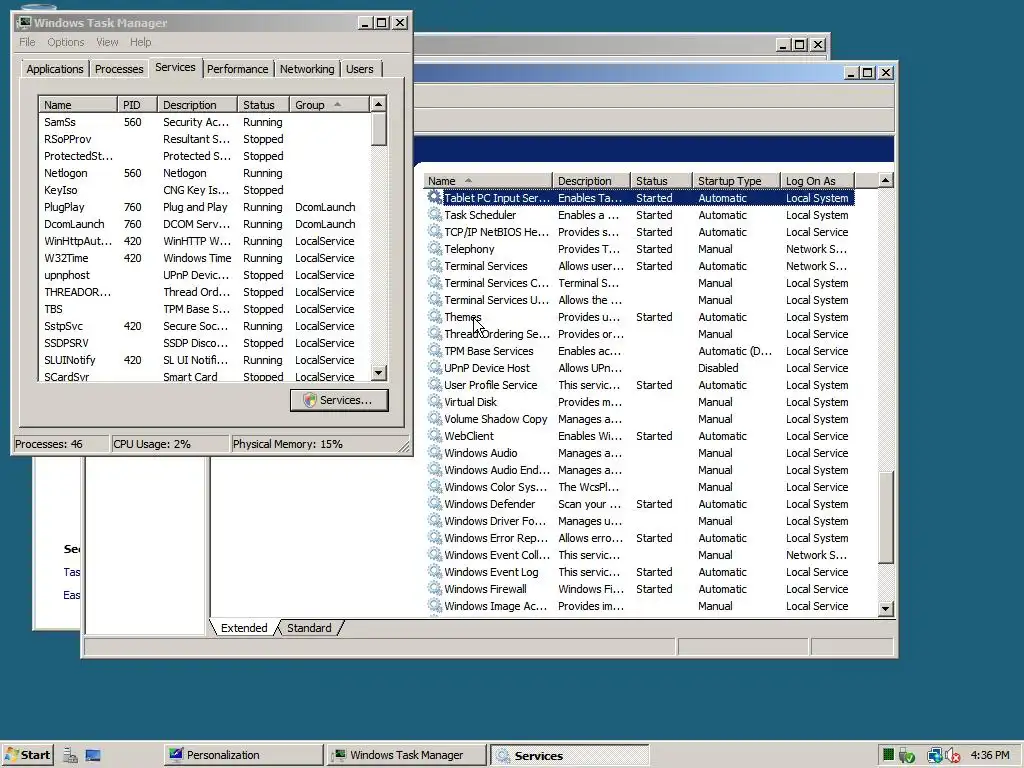Click the TCP/IP NetBIOS Helper gear icon
1024x768 pixels.
434,231
